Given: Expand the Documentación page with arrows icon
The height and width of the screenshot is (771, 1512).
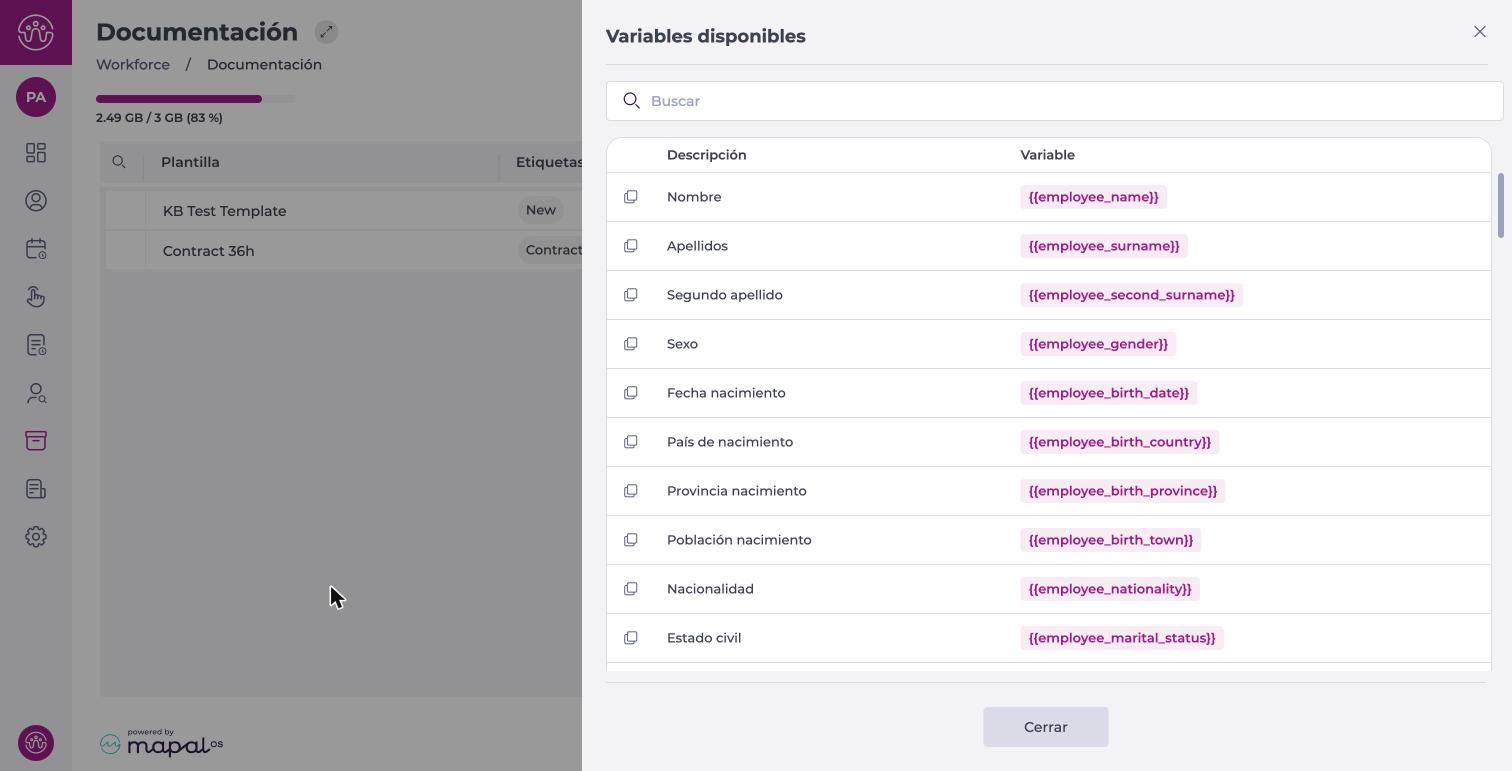Looking at the screenshot, I should (x=326, y=32).
